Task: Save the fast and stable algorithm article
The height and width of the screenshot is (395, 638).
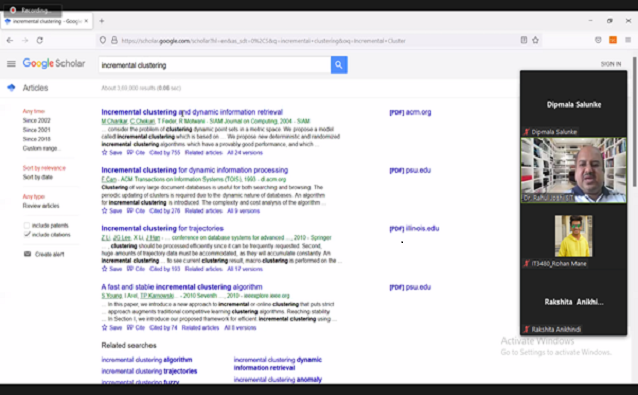Action: (x=112, y=327)
